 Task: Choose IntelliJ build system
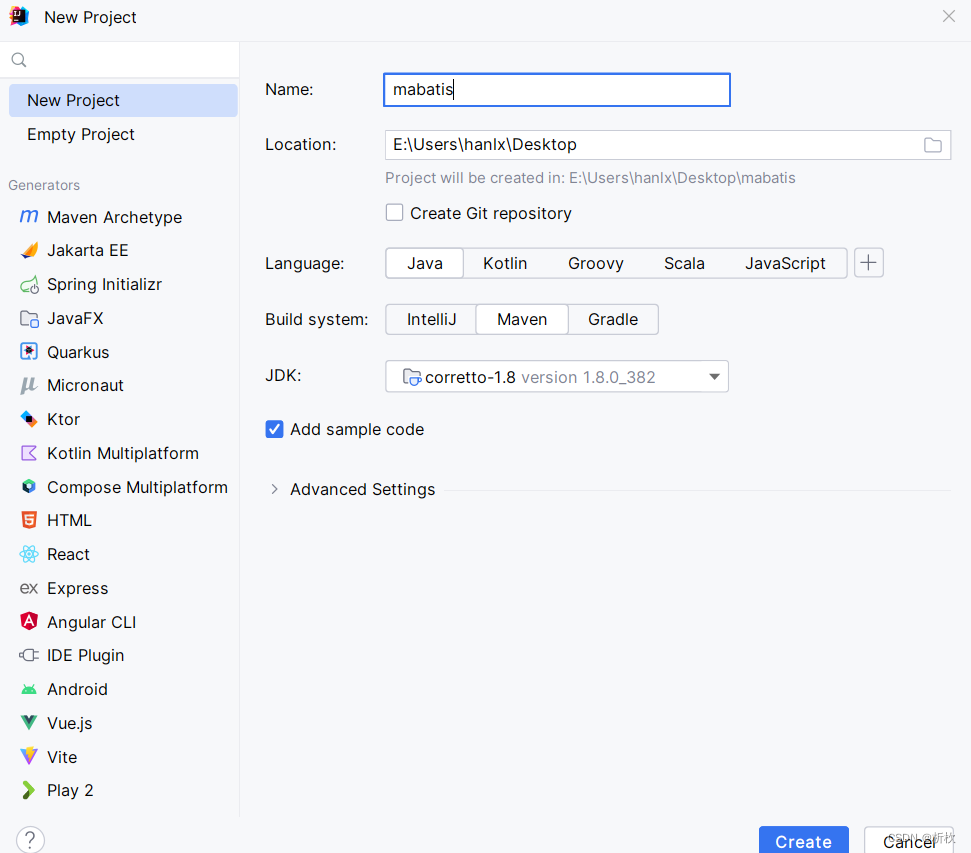tap(432, 319)
